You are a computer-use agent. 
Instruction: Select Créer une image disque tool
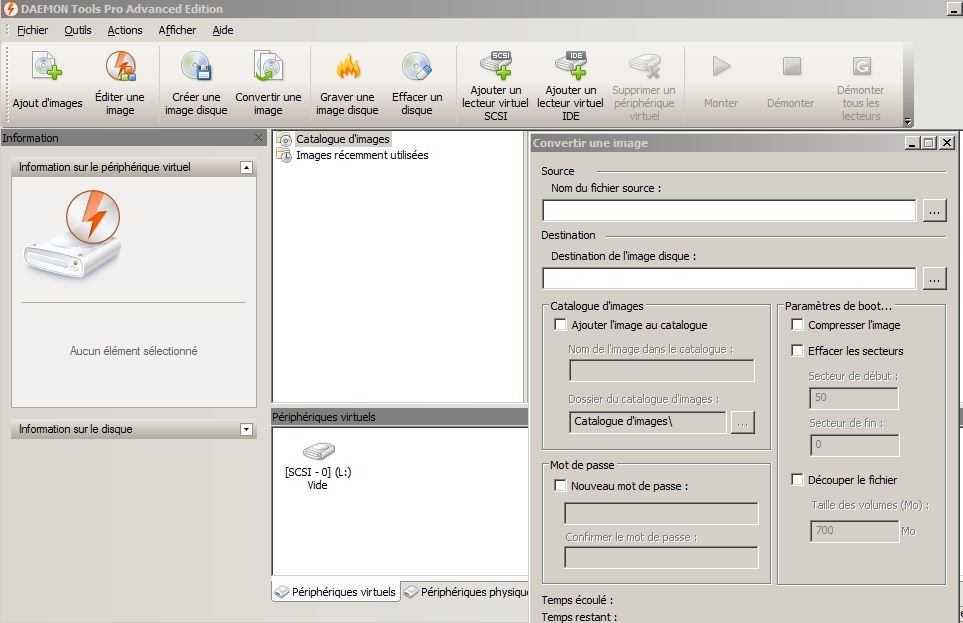click(196, 66)
